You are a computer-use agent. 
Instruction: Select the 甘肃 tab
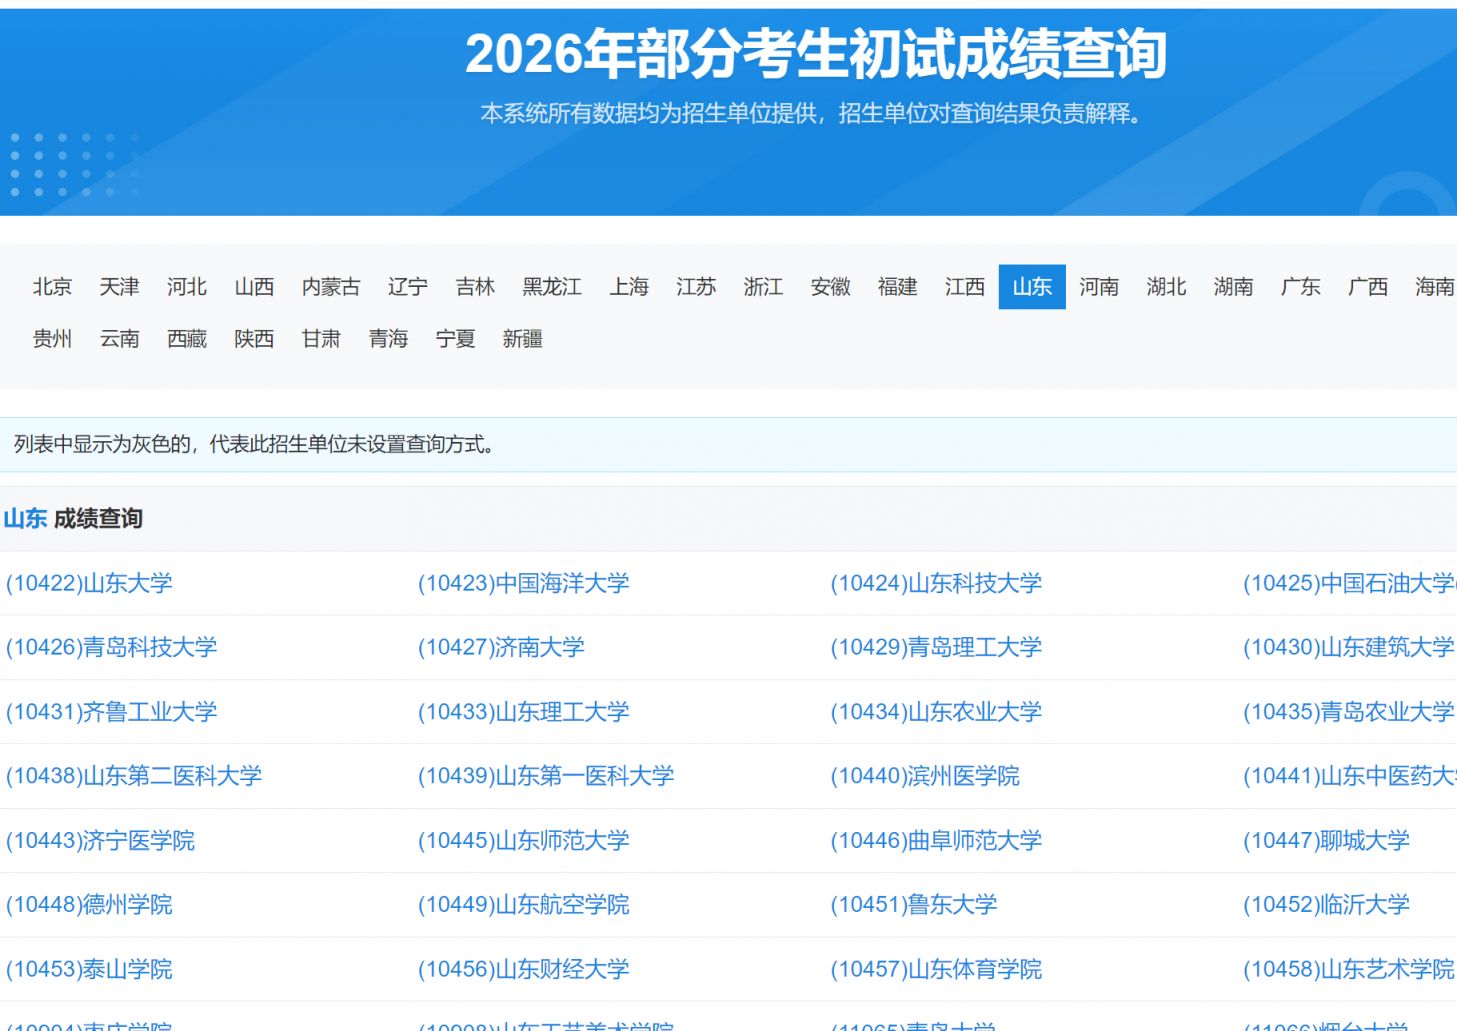click(321, 339)
